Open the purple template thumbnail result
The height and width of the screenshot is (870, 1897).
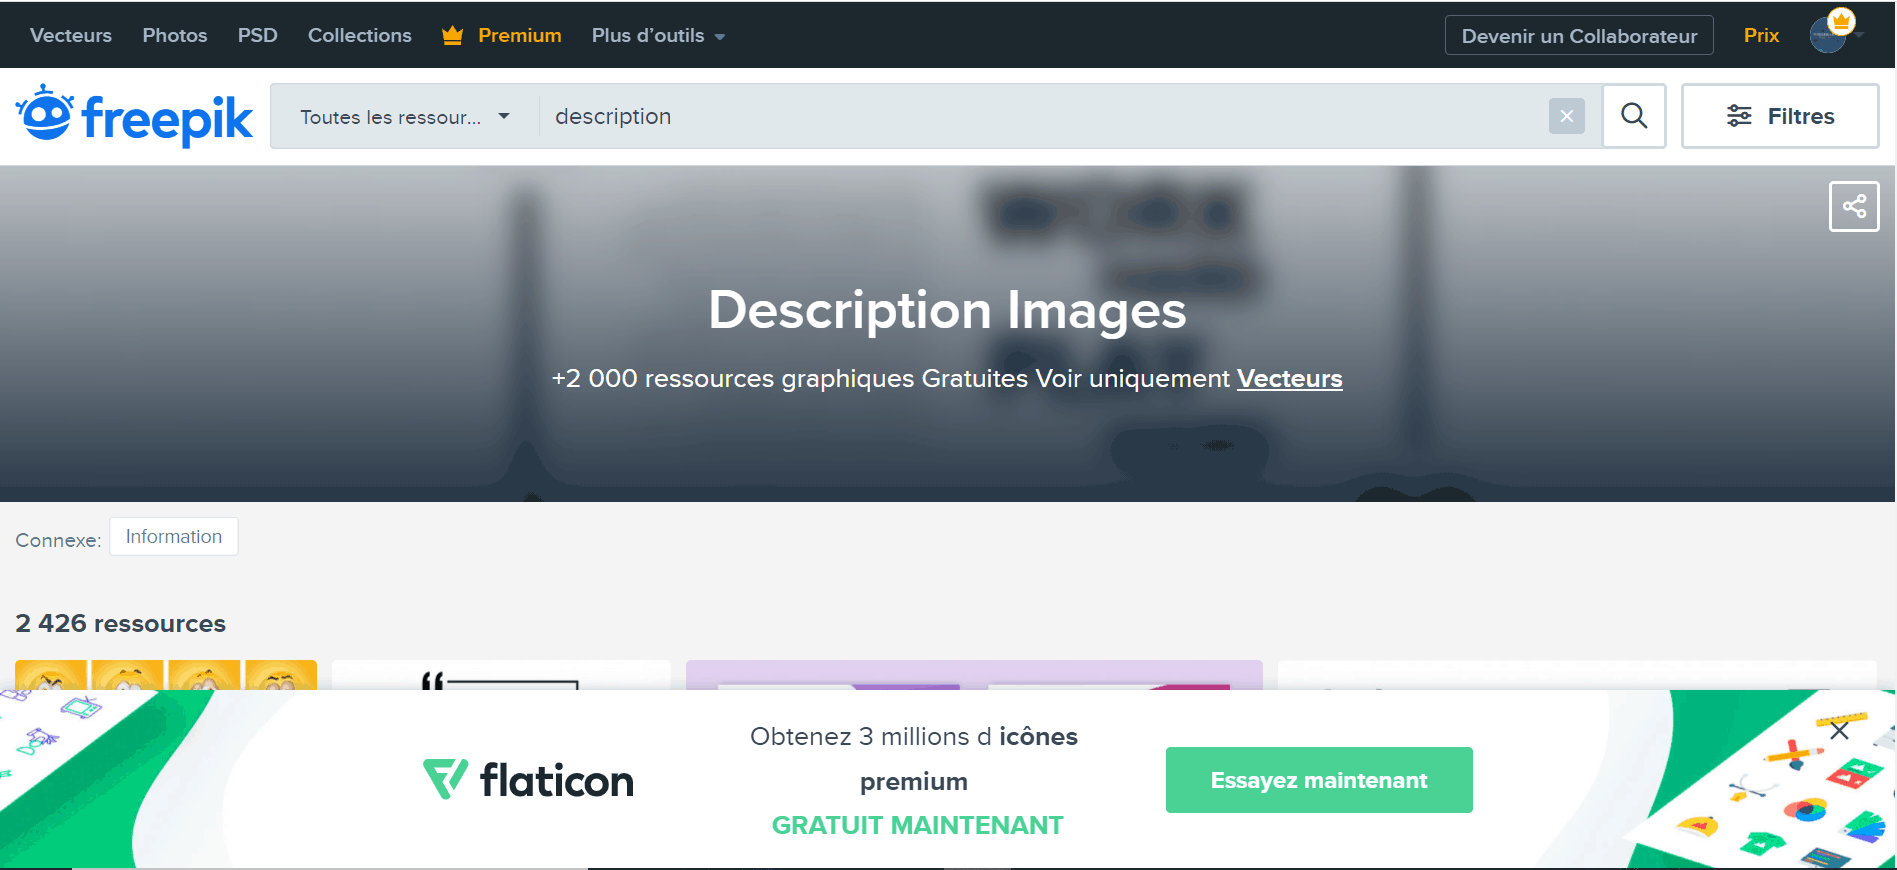pos(974,675)
